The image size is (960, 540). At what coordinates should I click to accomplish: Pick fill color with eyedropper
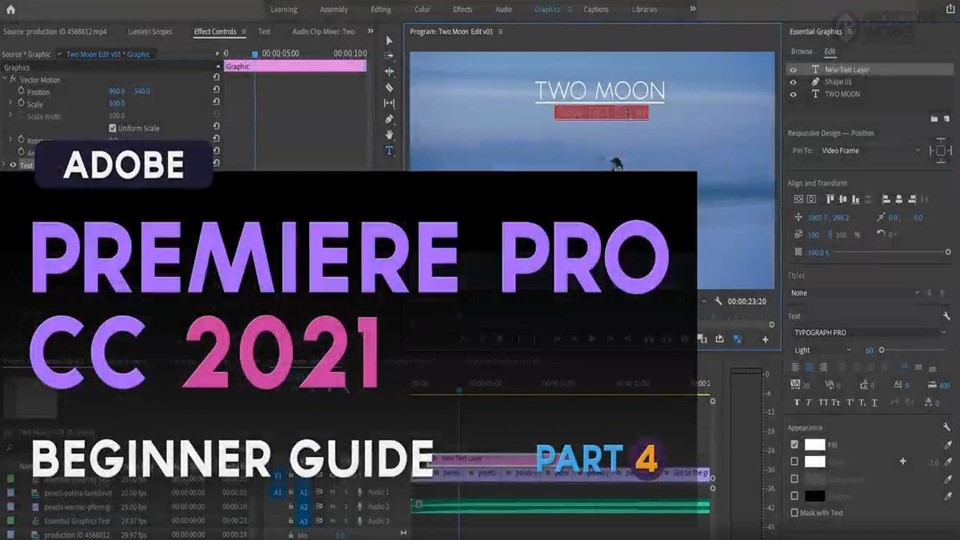[x=946, y=444]
